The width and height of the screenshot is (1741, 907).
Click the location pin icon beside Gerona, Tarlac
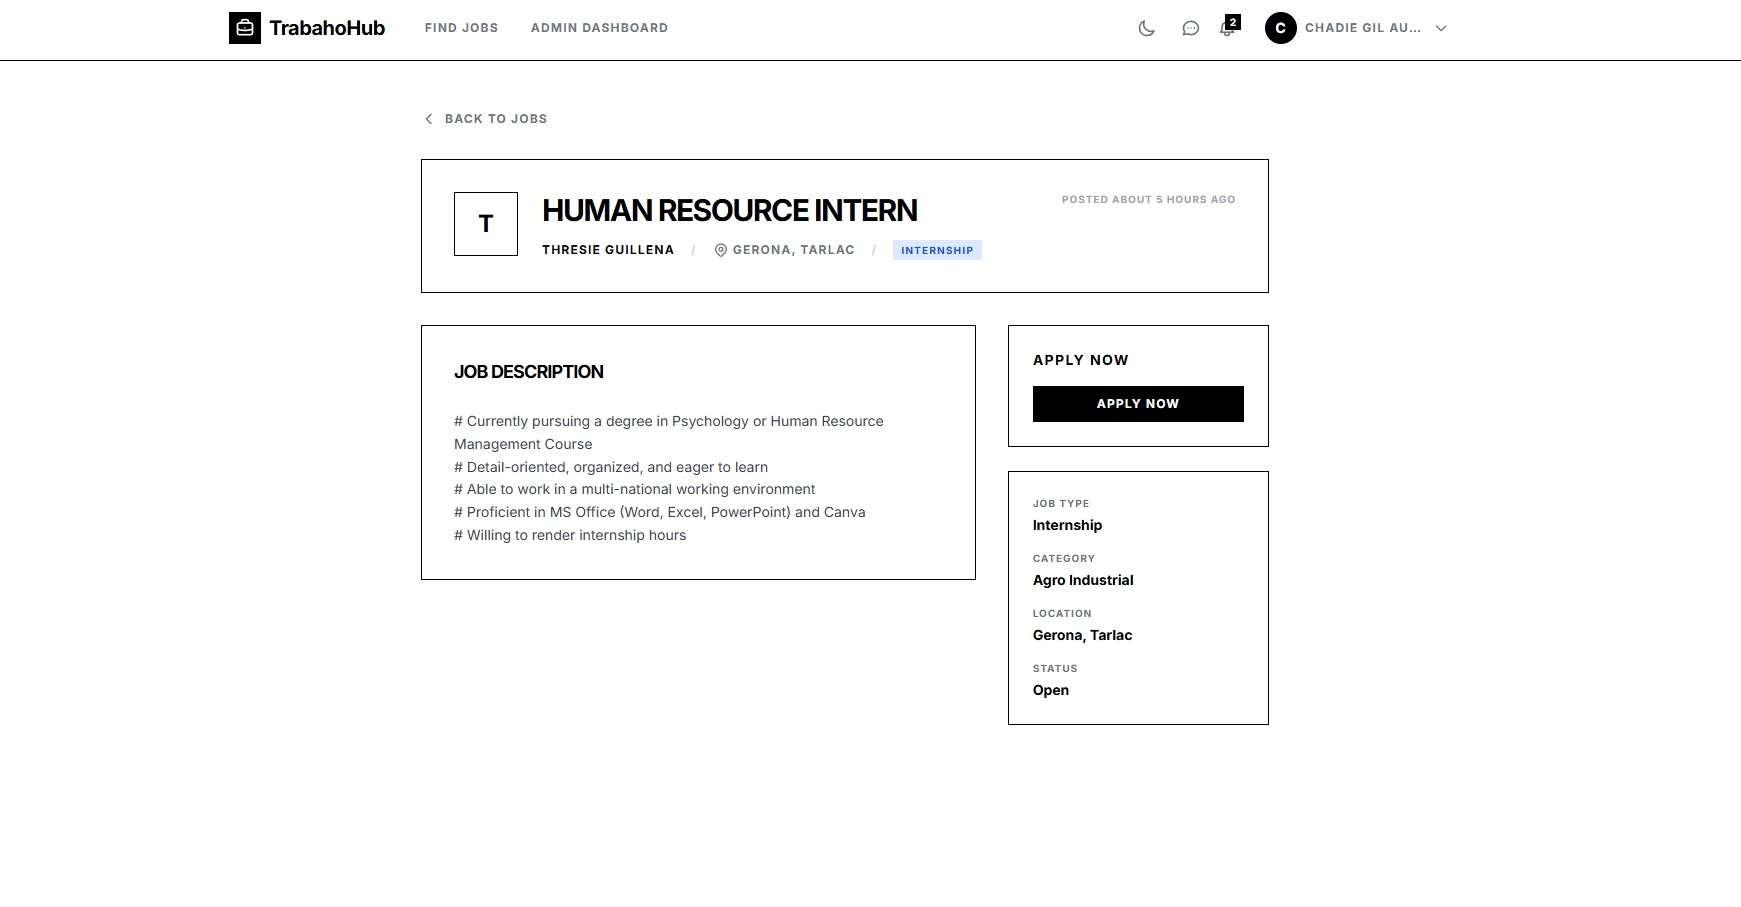(x=721, y=250)
